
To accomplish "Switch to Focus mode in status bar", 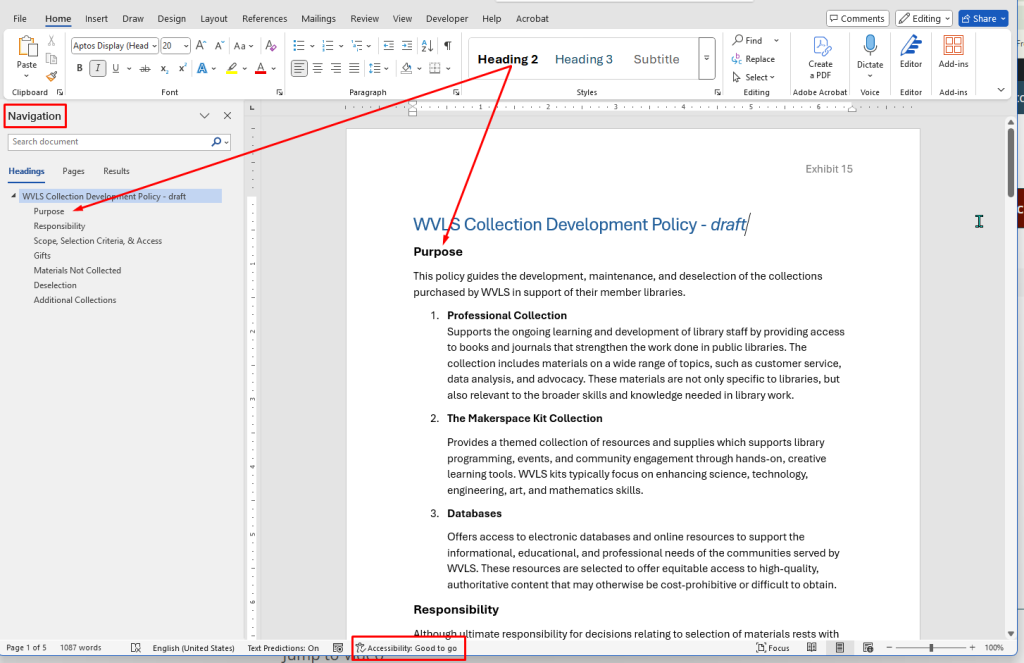I will pos(773,648).
